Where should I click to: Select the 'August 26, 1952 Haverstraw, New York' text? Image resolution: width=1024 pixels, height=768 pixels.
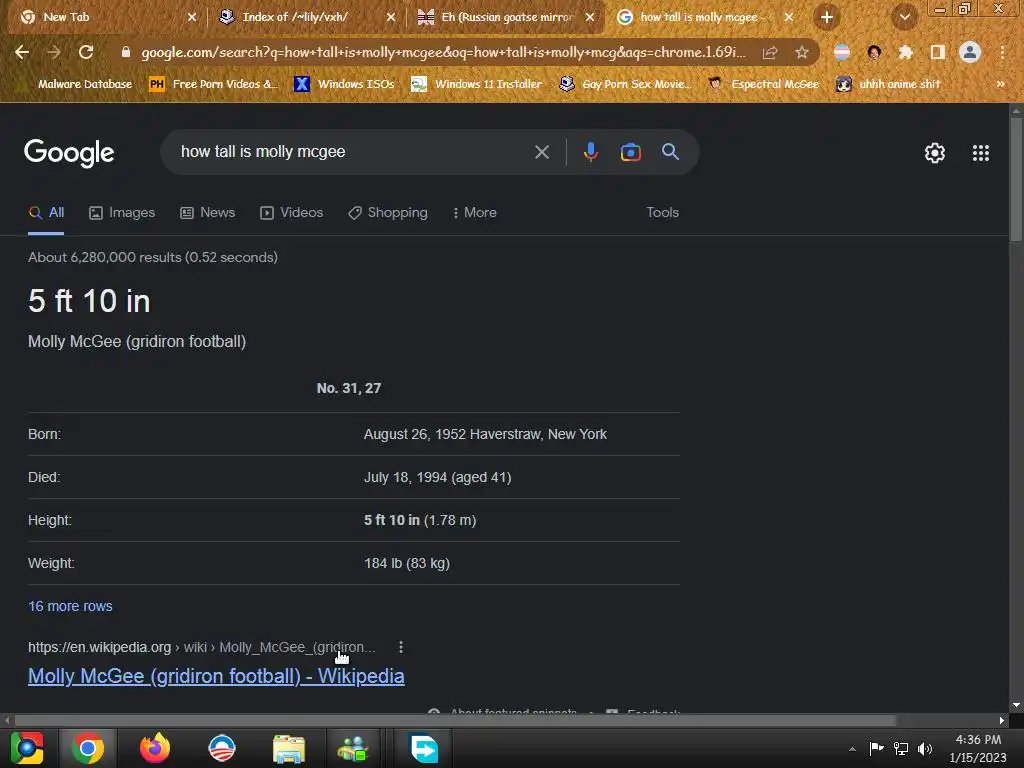coord(485,434)
